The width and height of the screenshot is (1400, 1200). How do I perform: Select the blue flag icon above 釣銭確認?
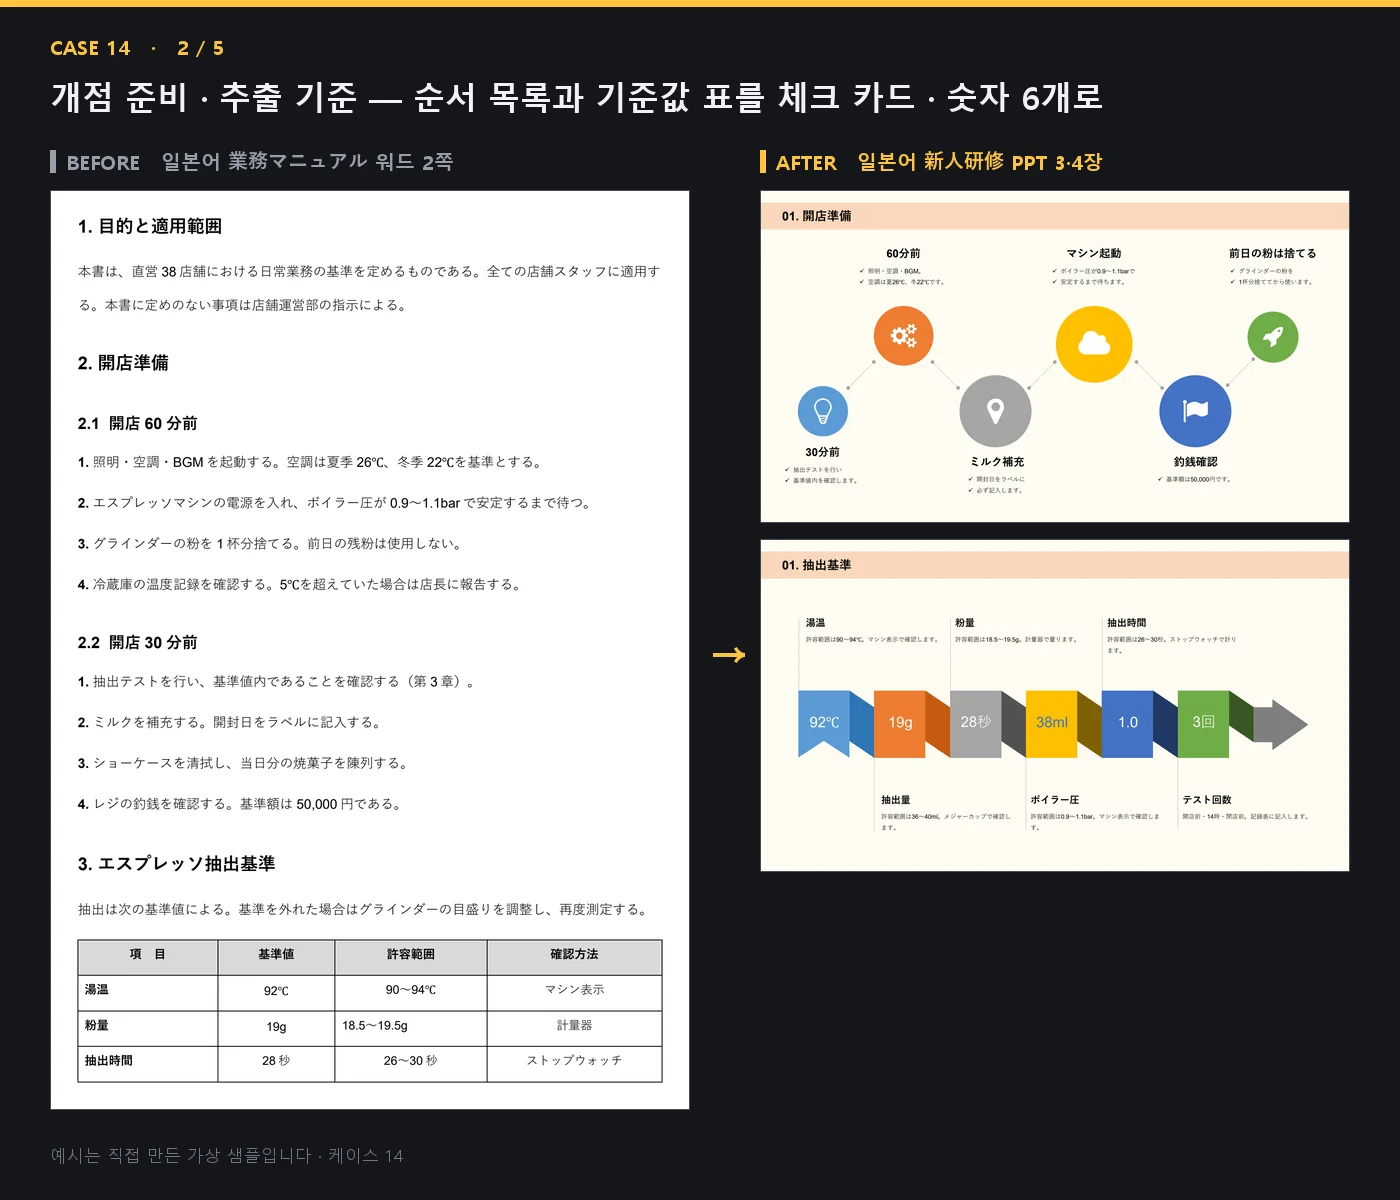1195,411
